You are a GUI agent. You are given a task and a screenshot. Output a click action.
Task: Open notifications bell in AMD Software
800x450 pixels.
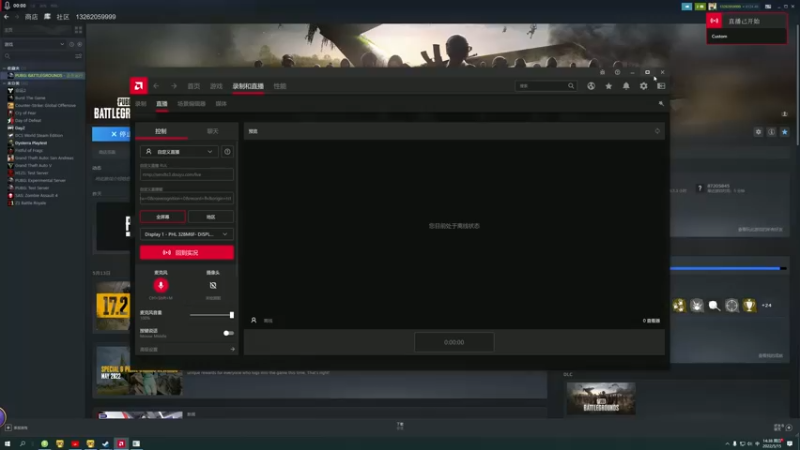626,86
